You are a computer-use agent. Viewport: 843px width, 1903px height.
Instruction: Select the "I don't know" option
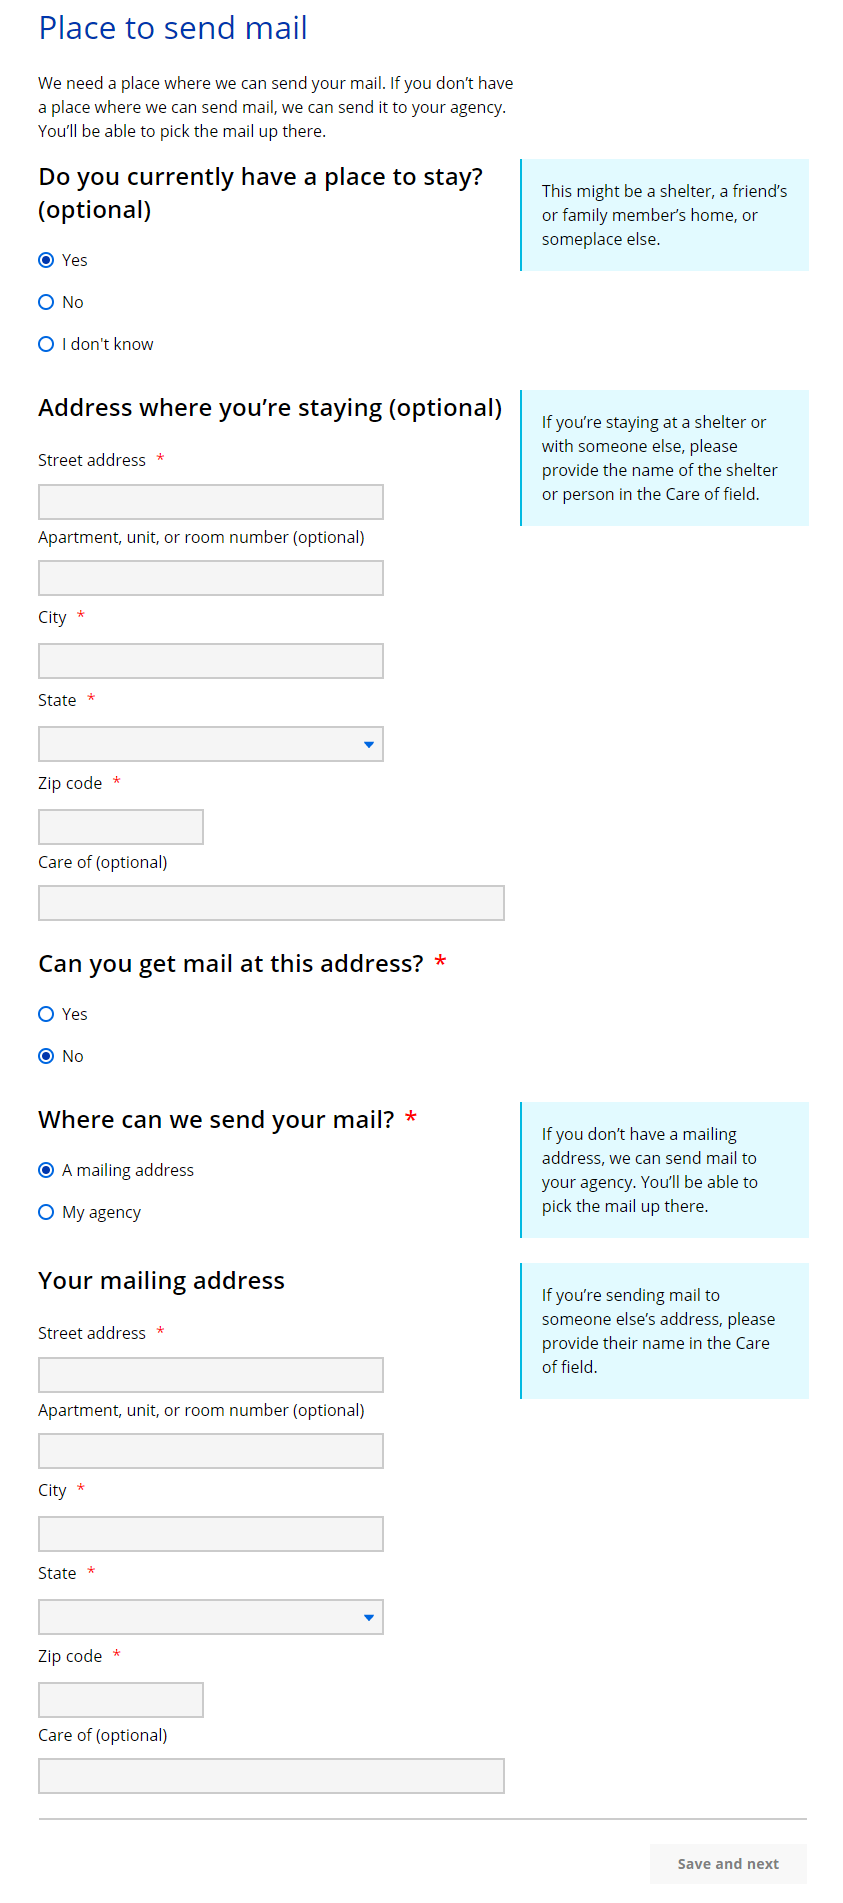46,344
